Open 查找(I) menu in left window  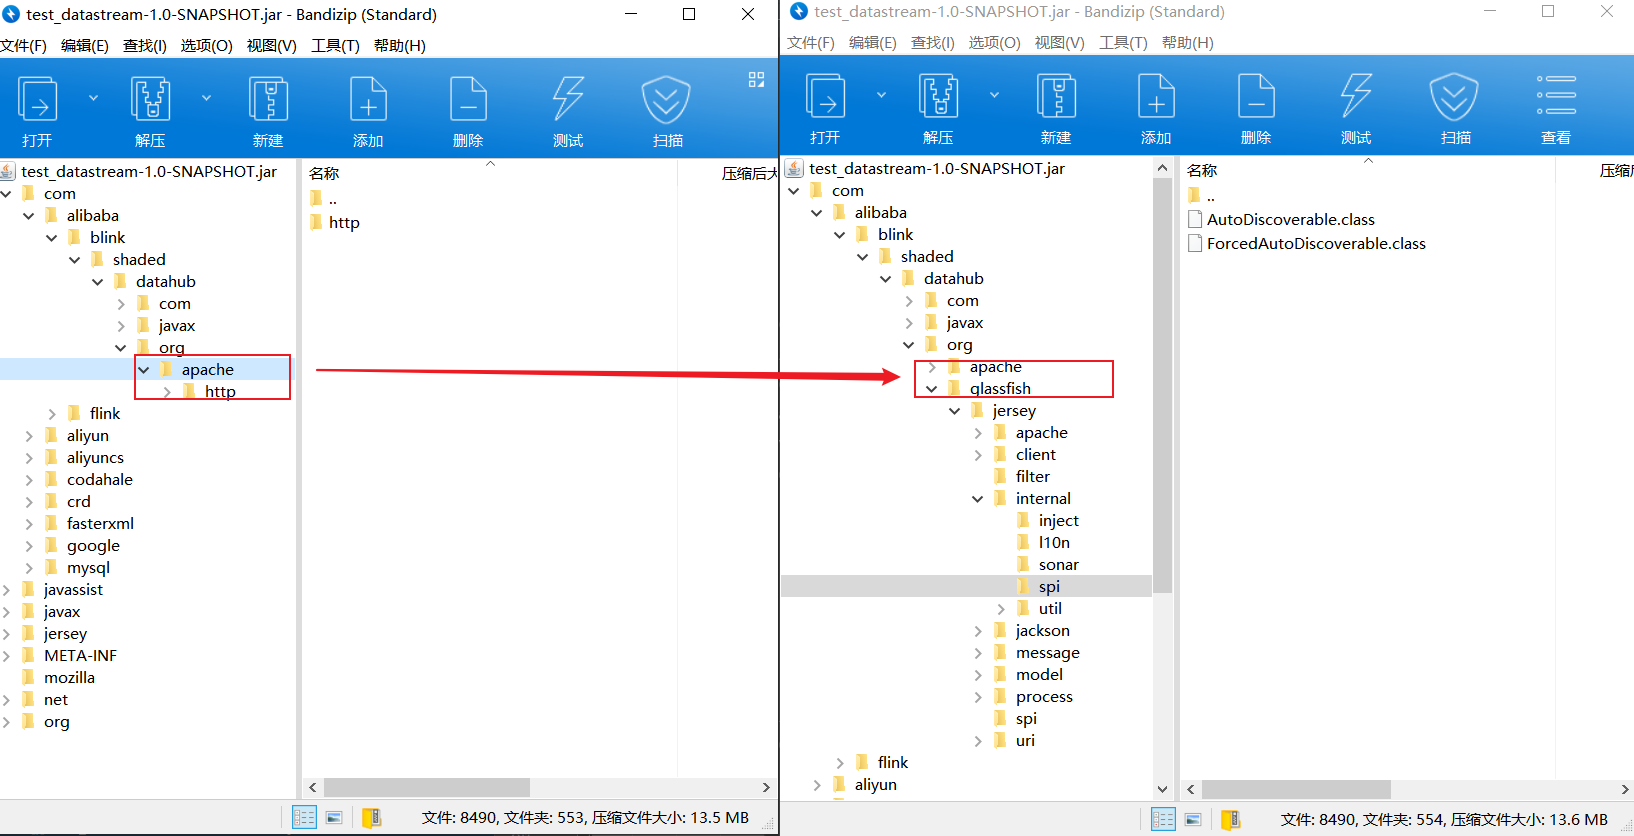[145, 46]
